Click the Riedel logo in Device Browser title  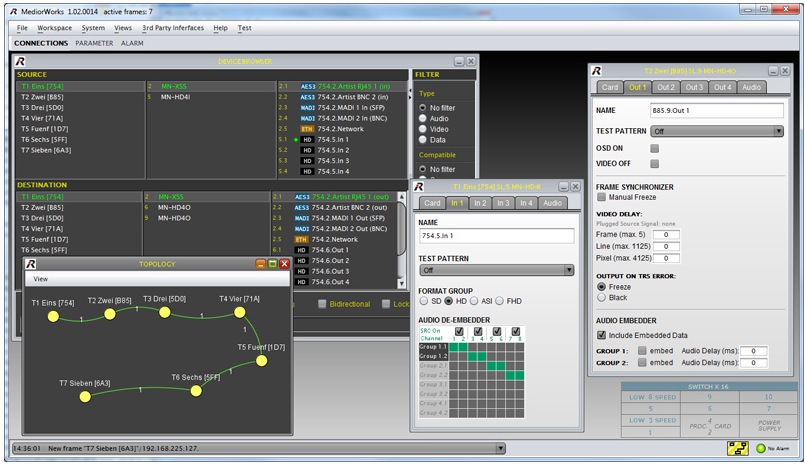[x=20, y=61]
